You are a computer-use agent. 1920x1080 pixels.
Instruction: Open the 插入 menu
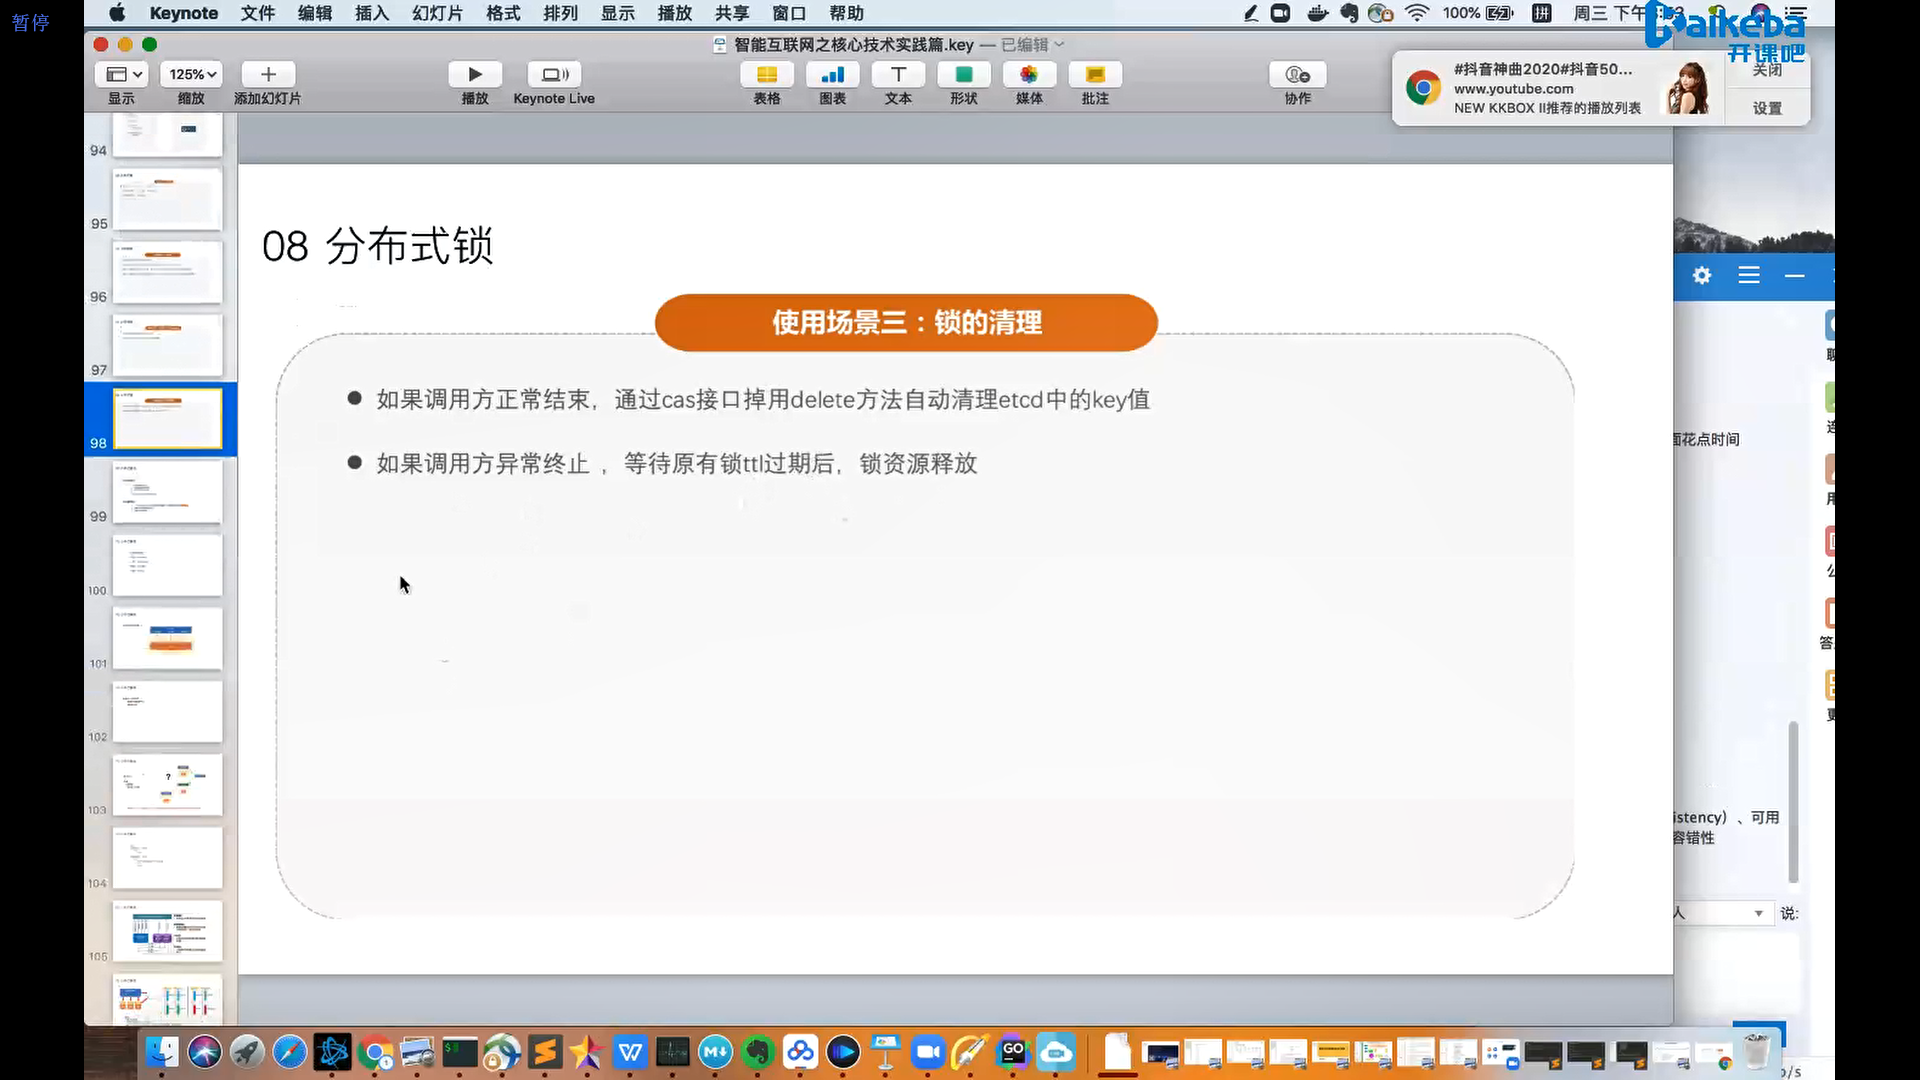pos(371,14)
